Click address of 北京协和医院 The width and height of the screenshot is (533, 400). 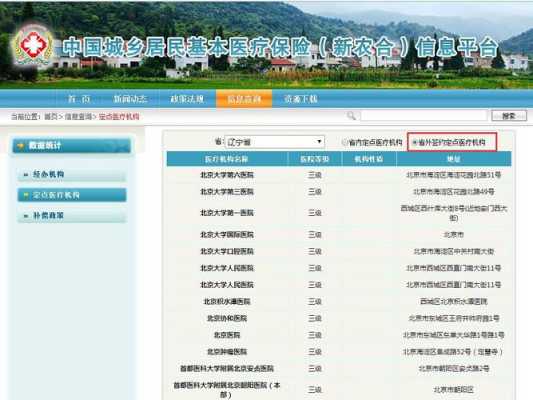(453, 318)
